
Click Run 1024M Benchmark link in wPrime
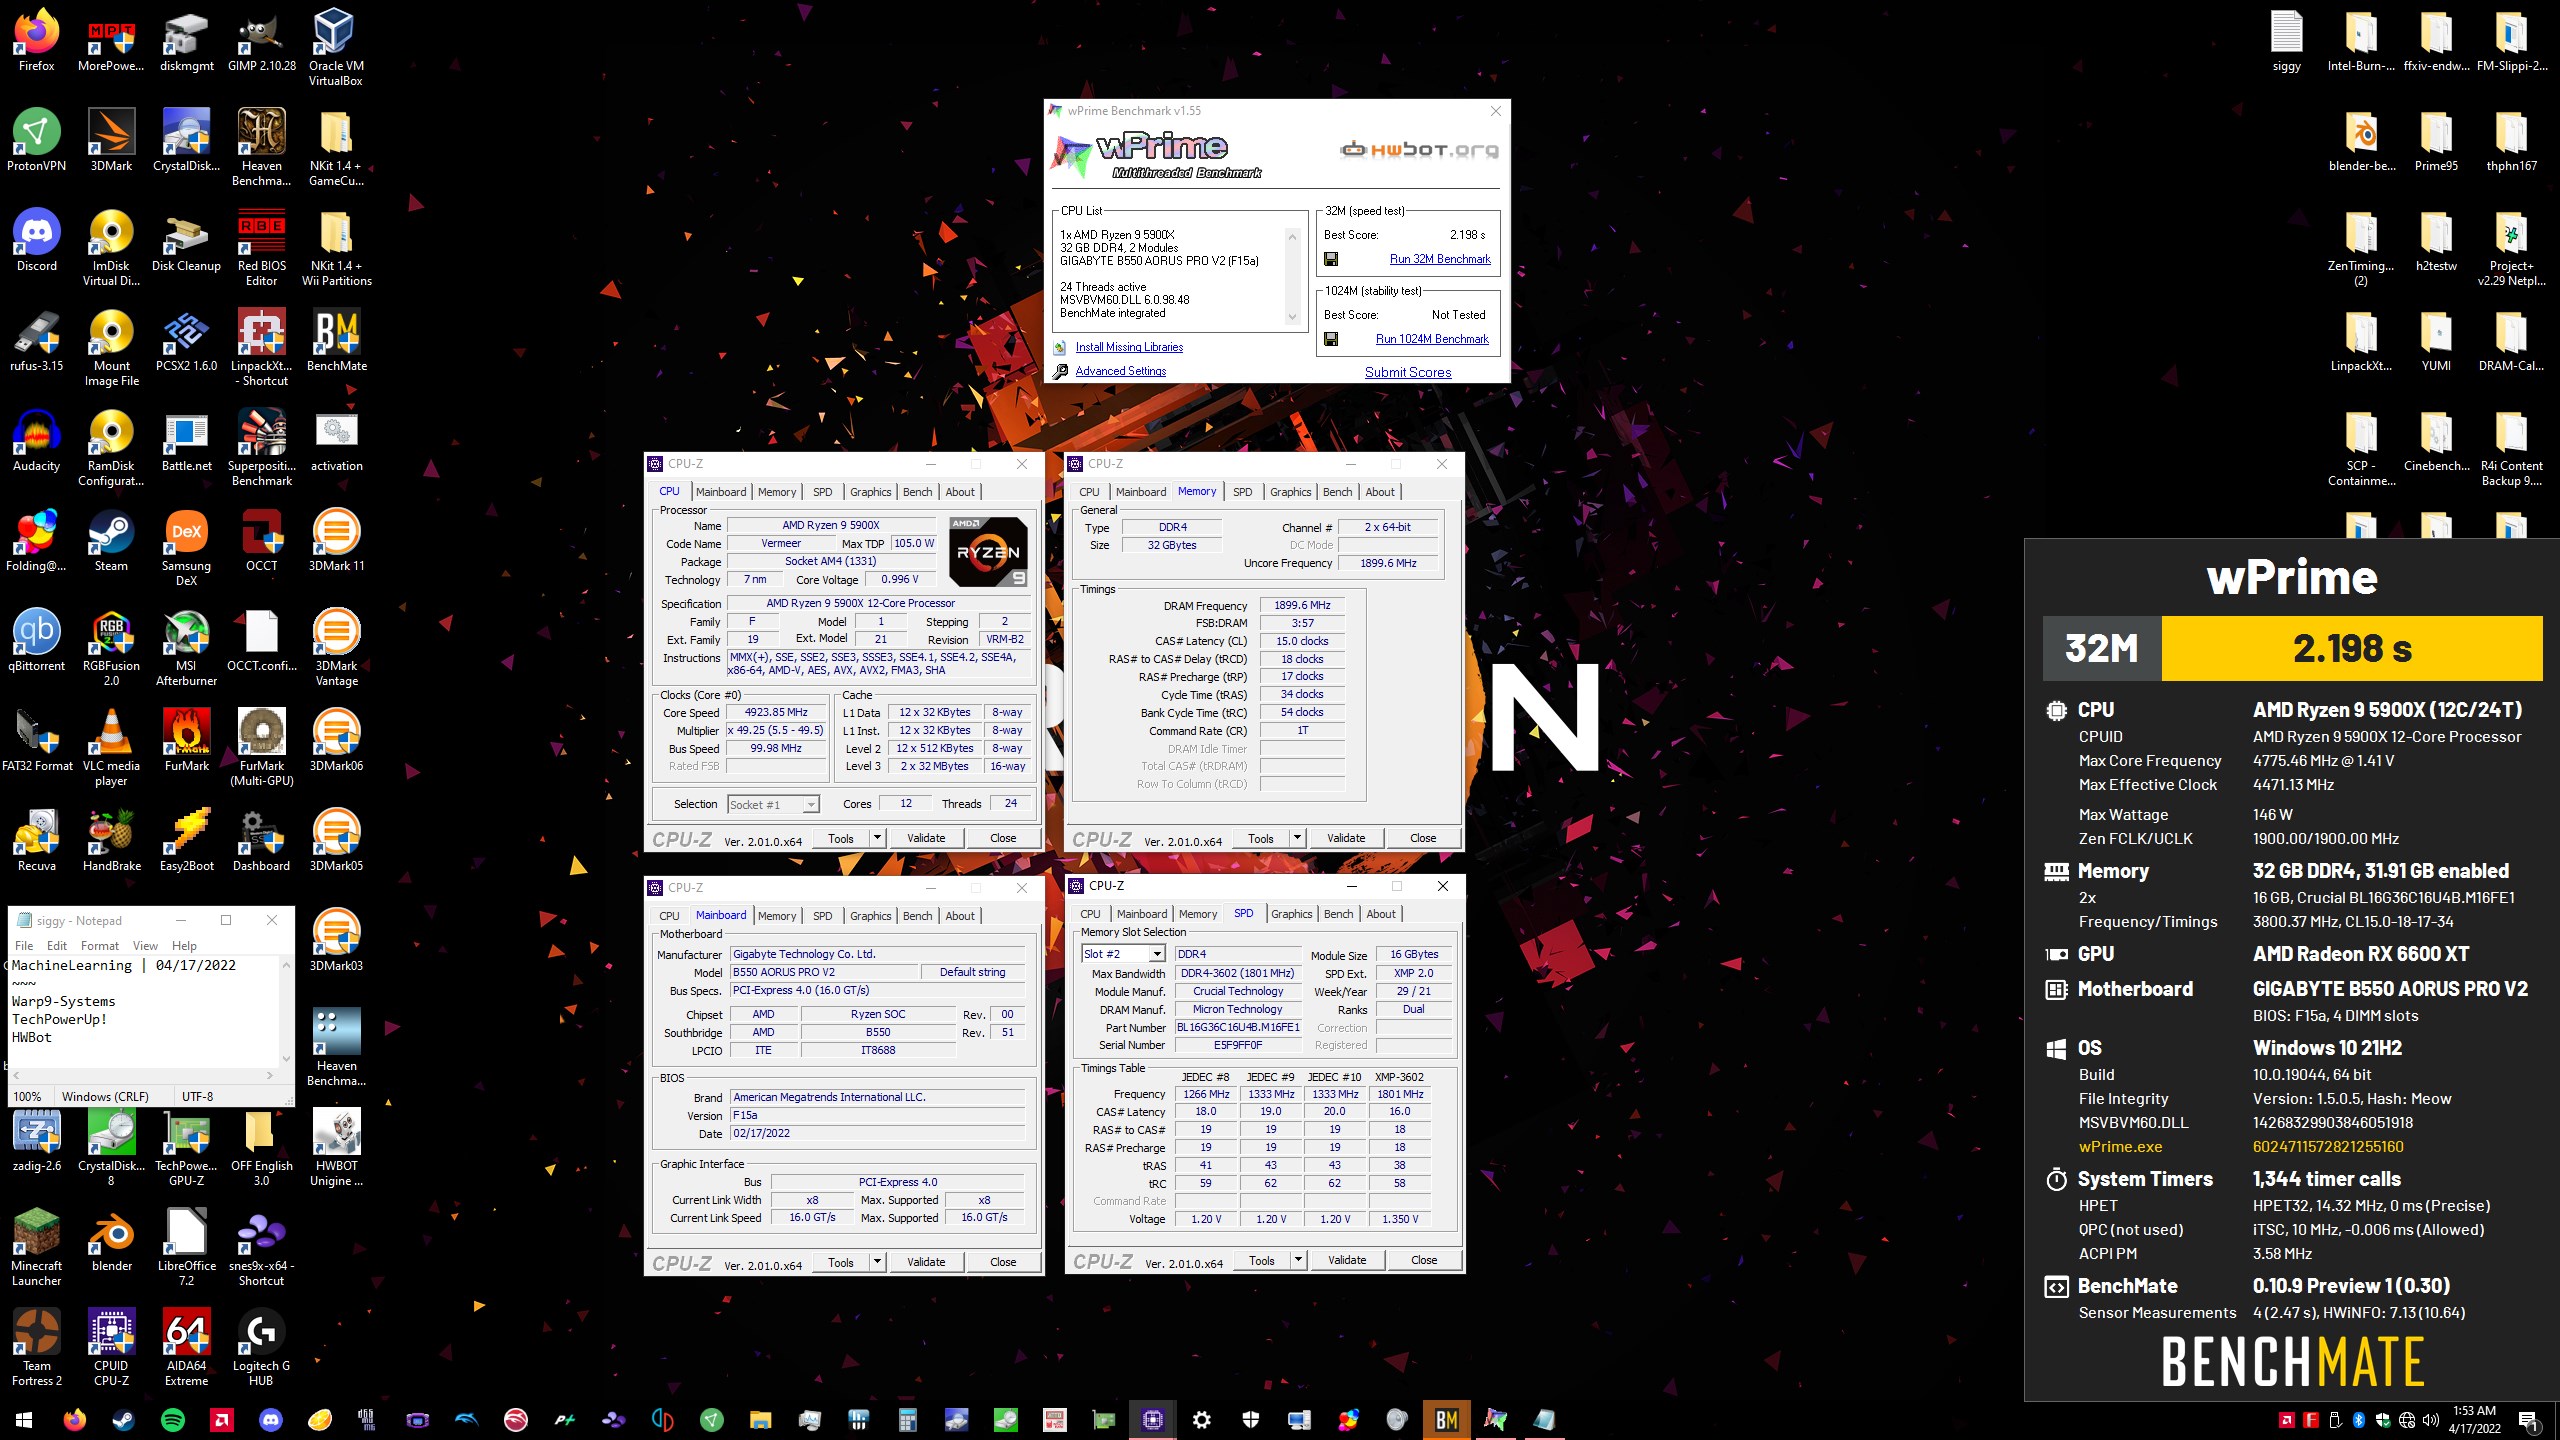point(1432,339)
